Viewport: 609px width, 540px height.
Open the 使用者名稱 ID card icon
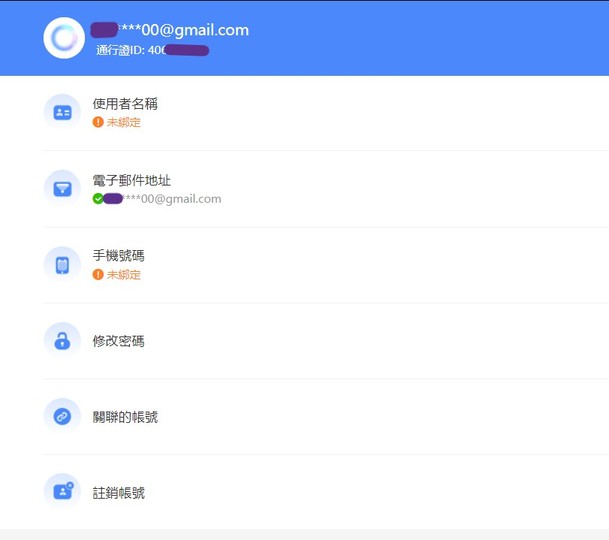(62, 113)
